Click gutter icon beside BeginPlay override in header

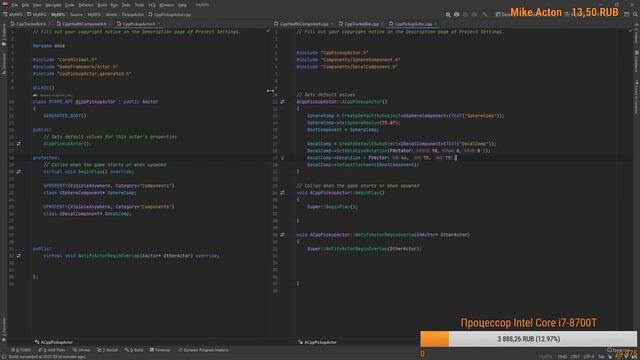point(19,172)
